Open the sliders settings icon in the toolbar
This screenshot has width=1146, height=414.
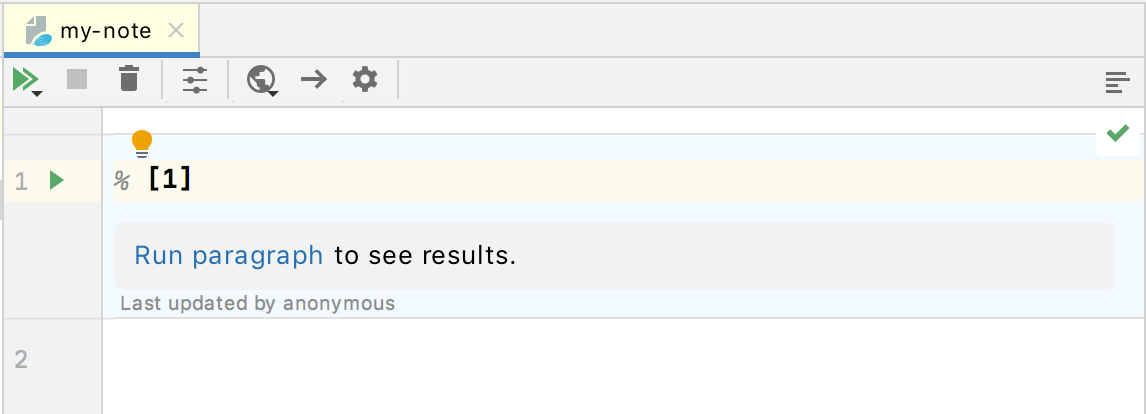pos(195,80)
